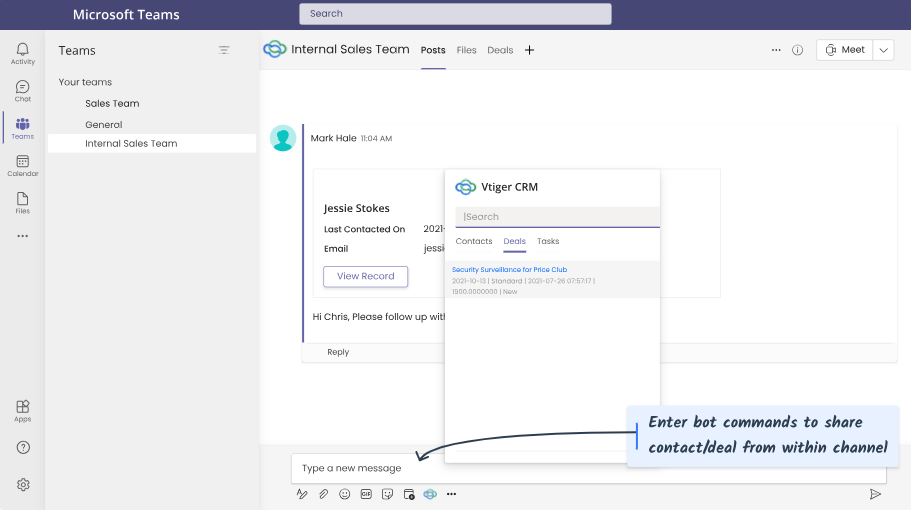The image size is (913, 514).
Task: Reply to Mark Hale's post
Action: tap(338, 352)
